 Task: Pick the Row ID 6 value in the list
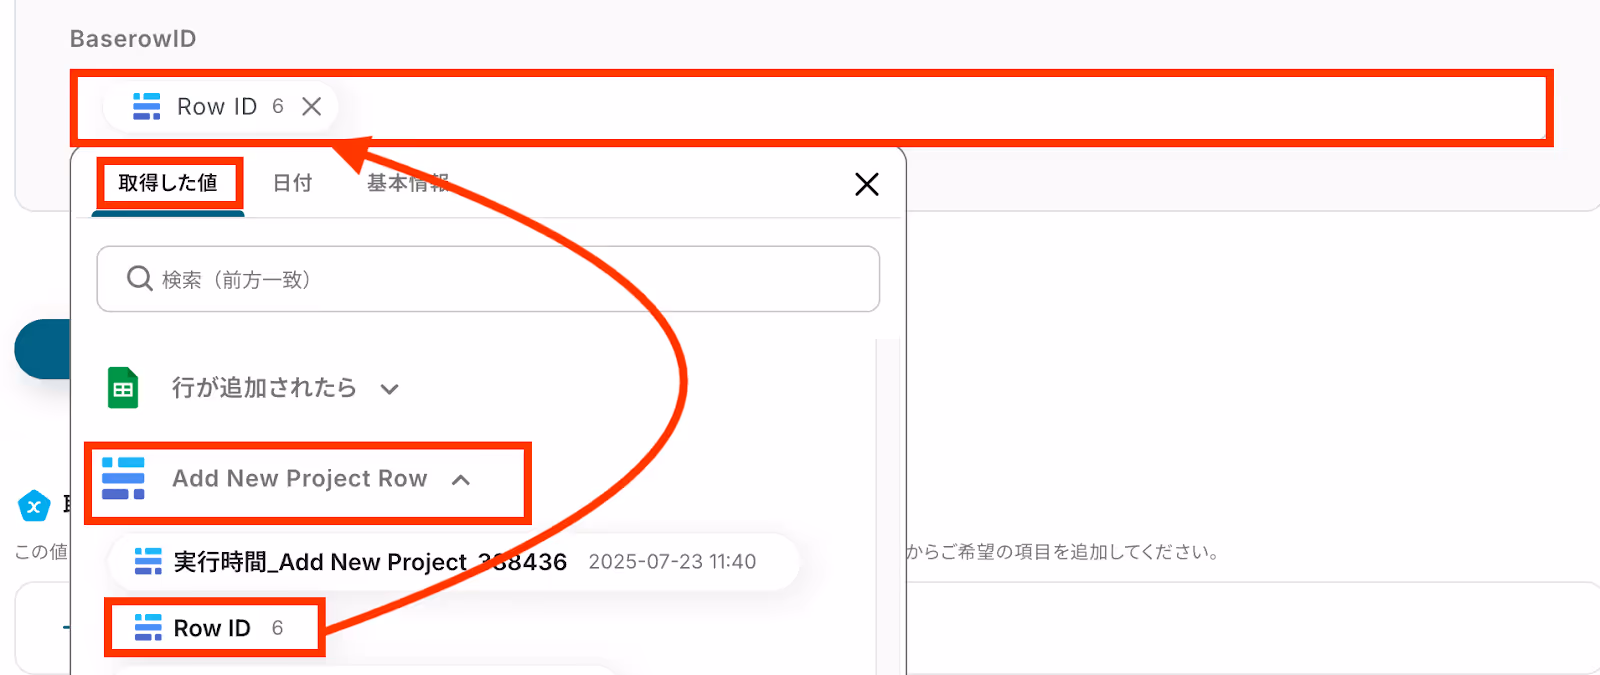(215, 628)
